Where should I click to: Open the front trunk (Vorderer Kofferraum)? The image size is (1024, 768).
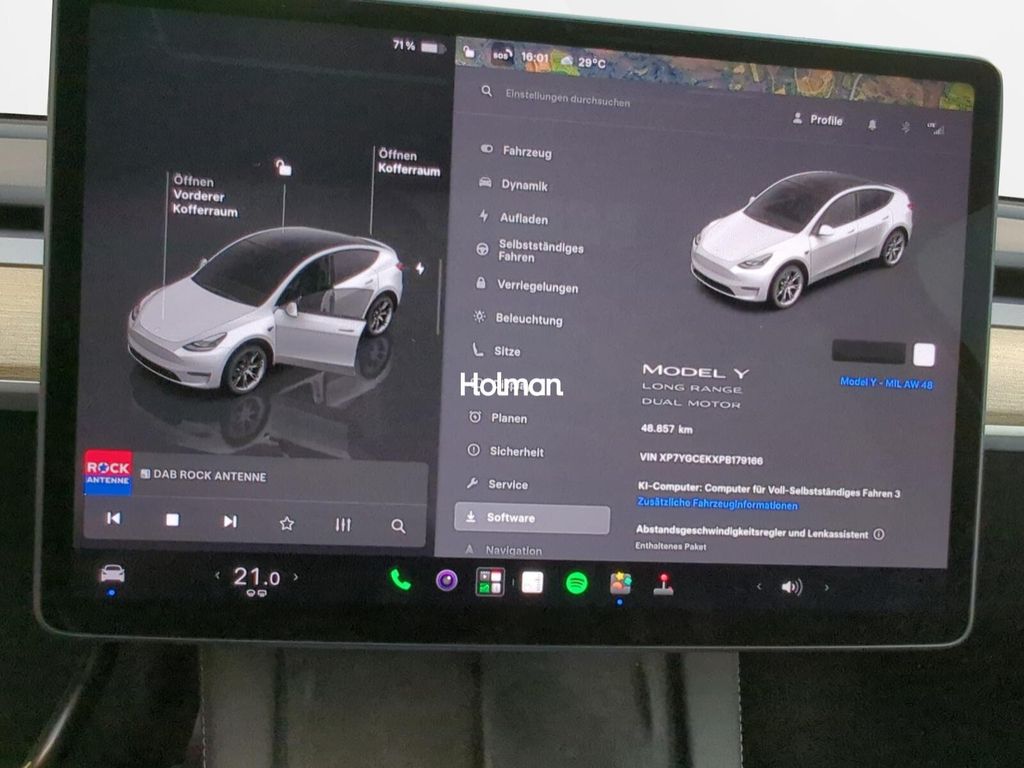click(204, 196)
